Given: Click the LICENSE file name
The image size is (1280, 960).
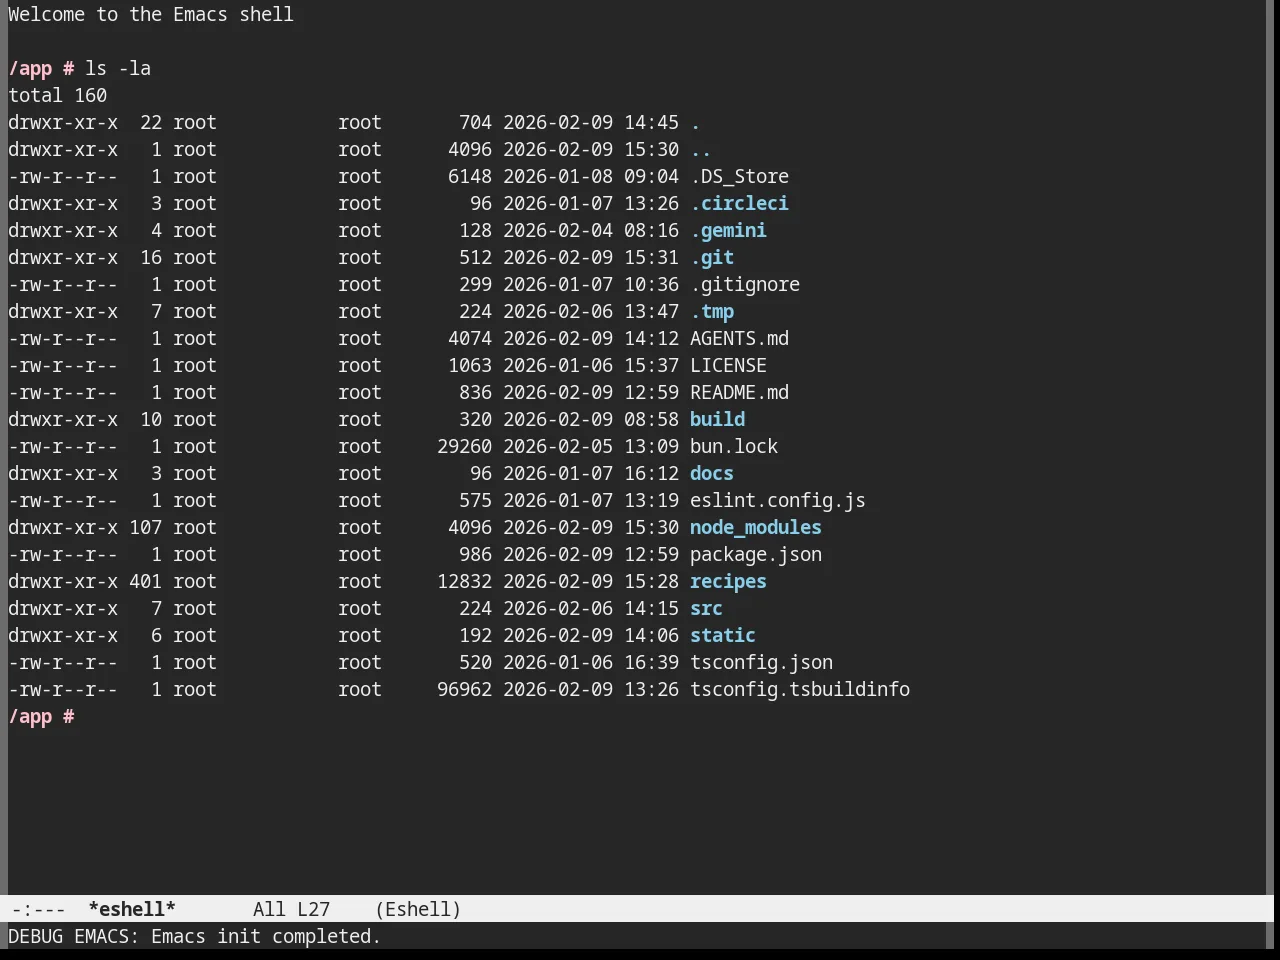Looking at the screenshot, I should pyautogui.click(x=728, y=365).
